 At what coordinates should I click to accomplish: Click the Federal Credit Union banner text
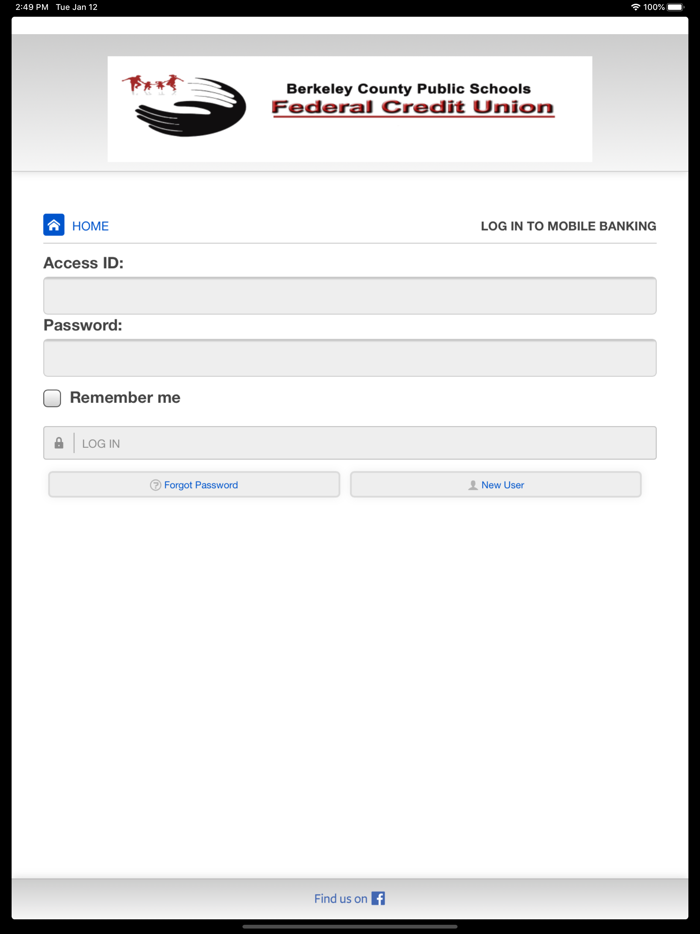point(413,108)
